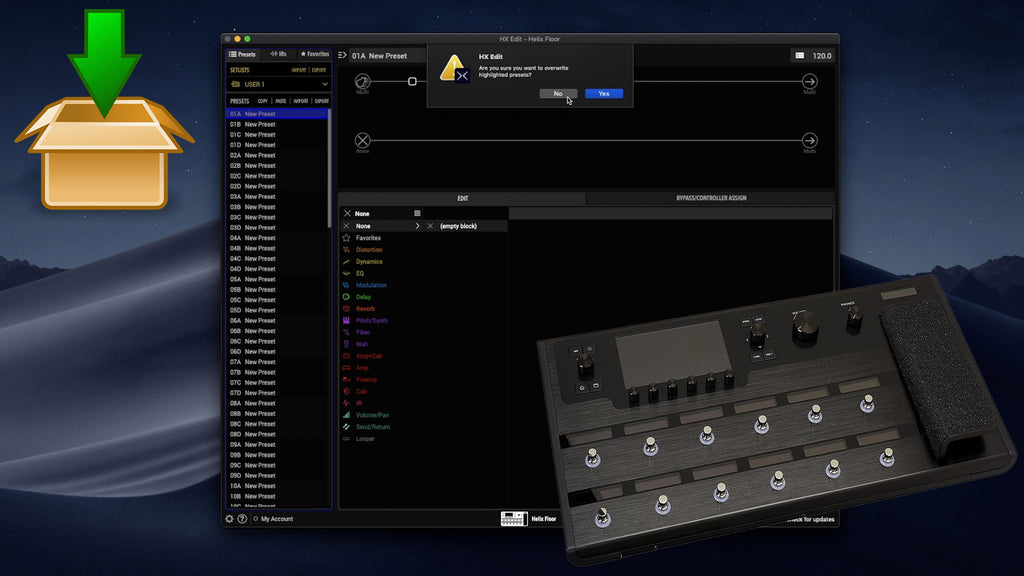This screenshot has height=576, width=1024.
Task: Select the Delay effect category icon
Action: coord(347,297)
